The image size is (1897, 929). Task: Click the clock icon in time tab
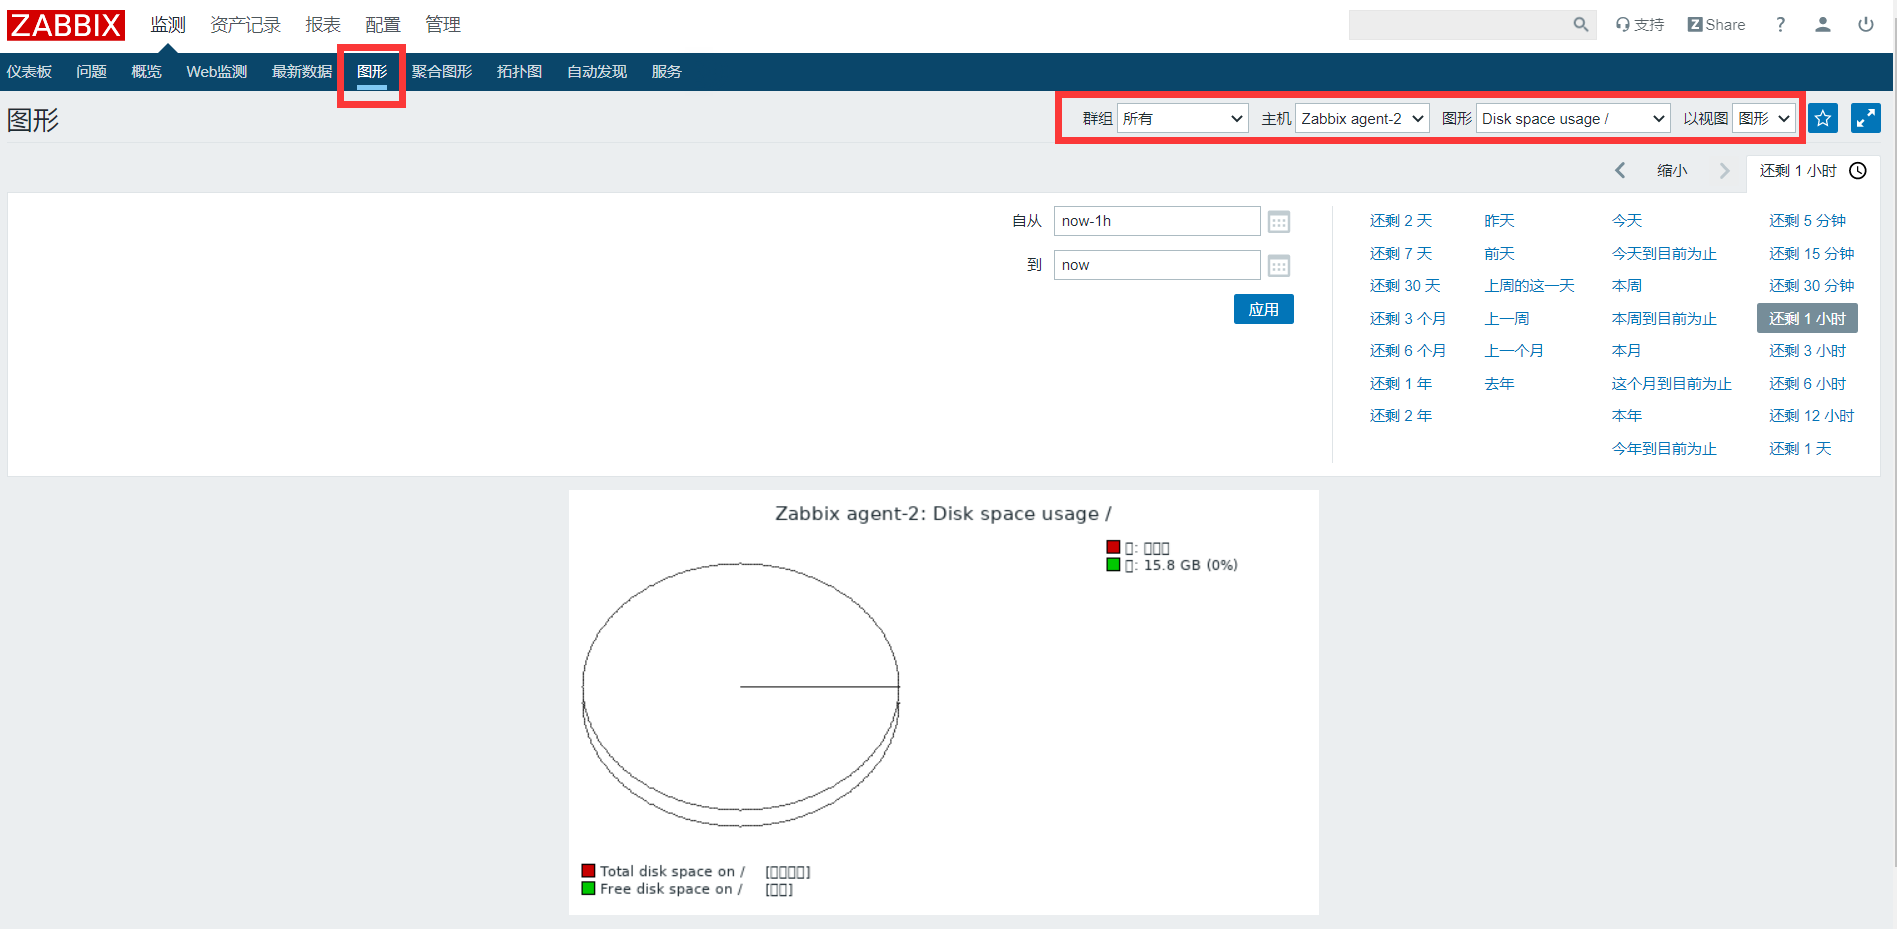(1858, 171)
